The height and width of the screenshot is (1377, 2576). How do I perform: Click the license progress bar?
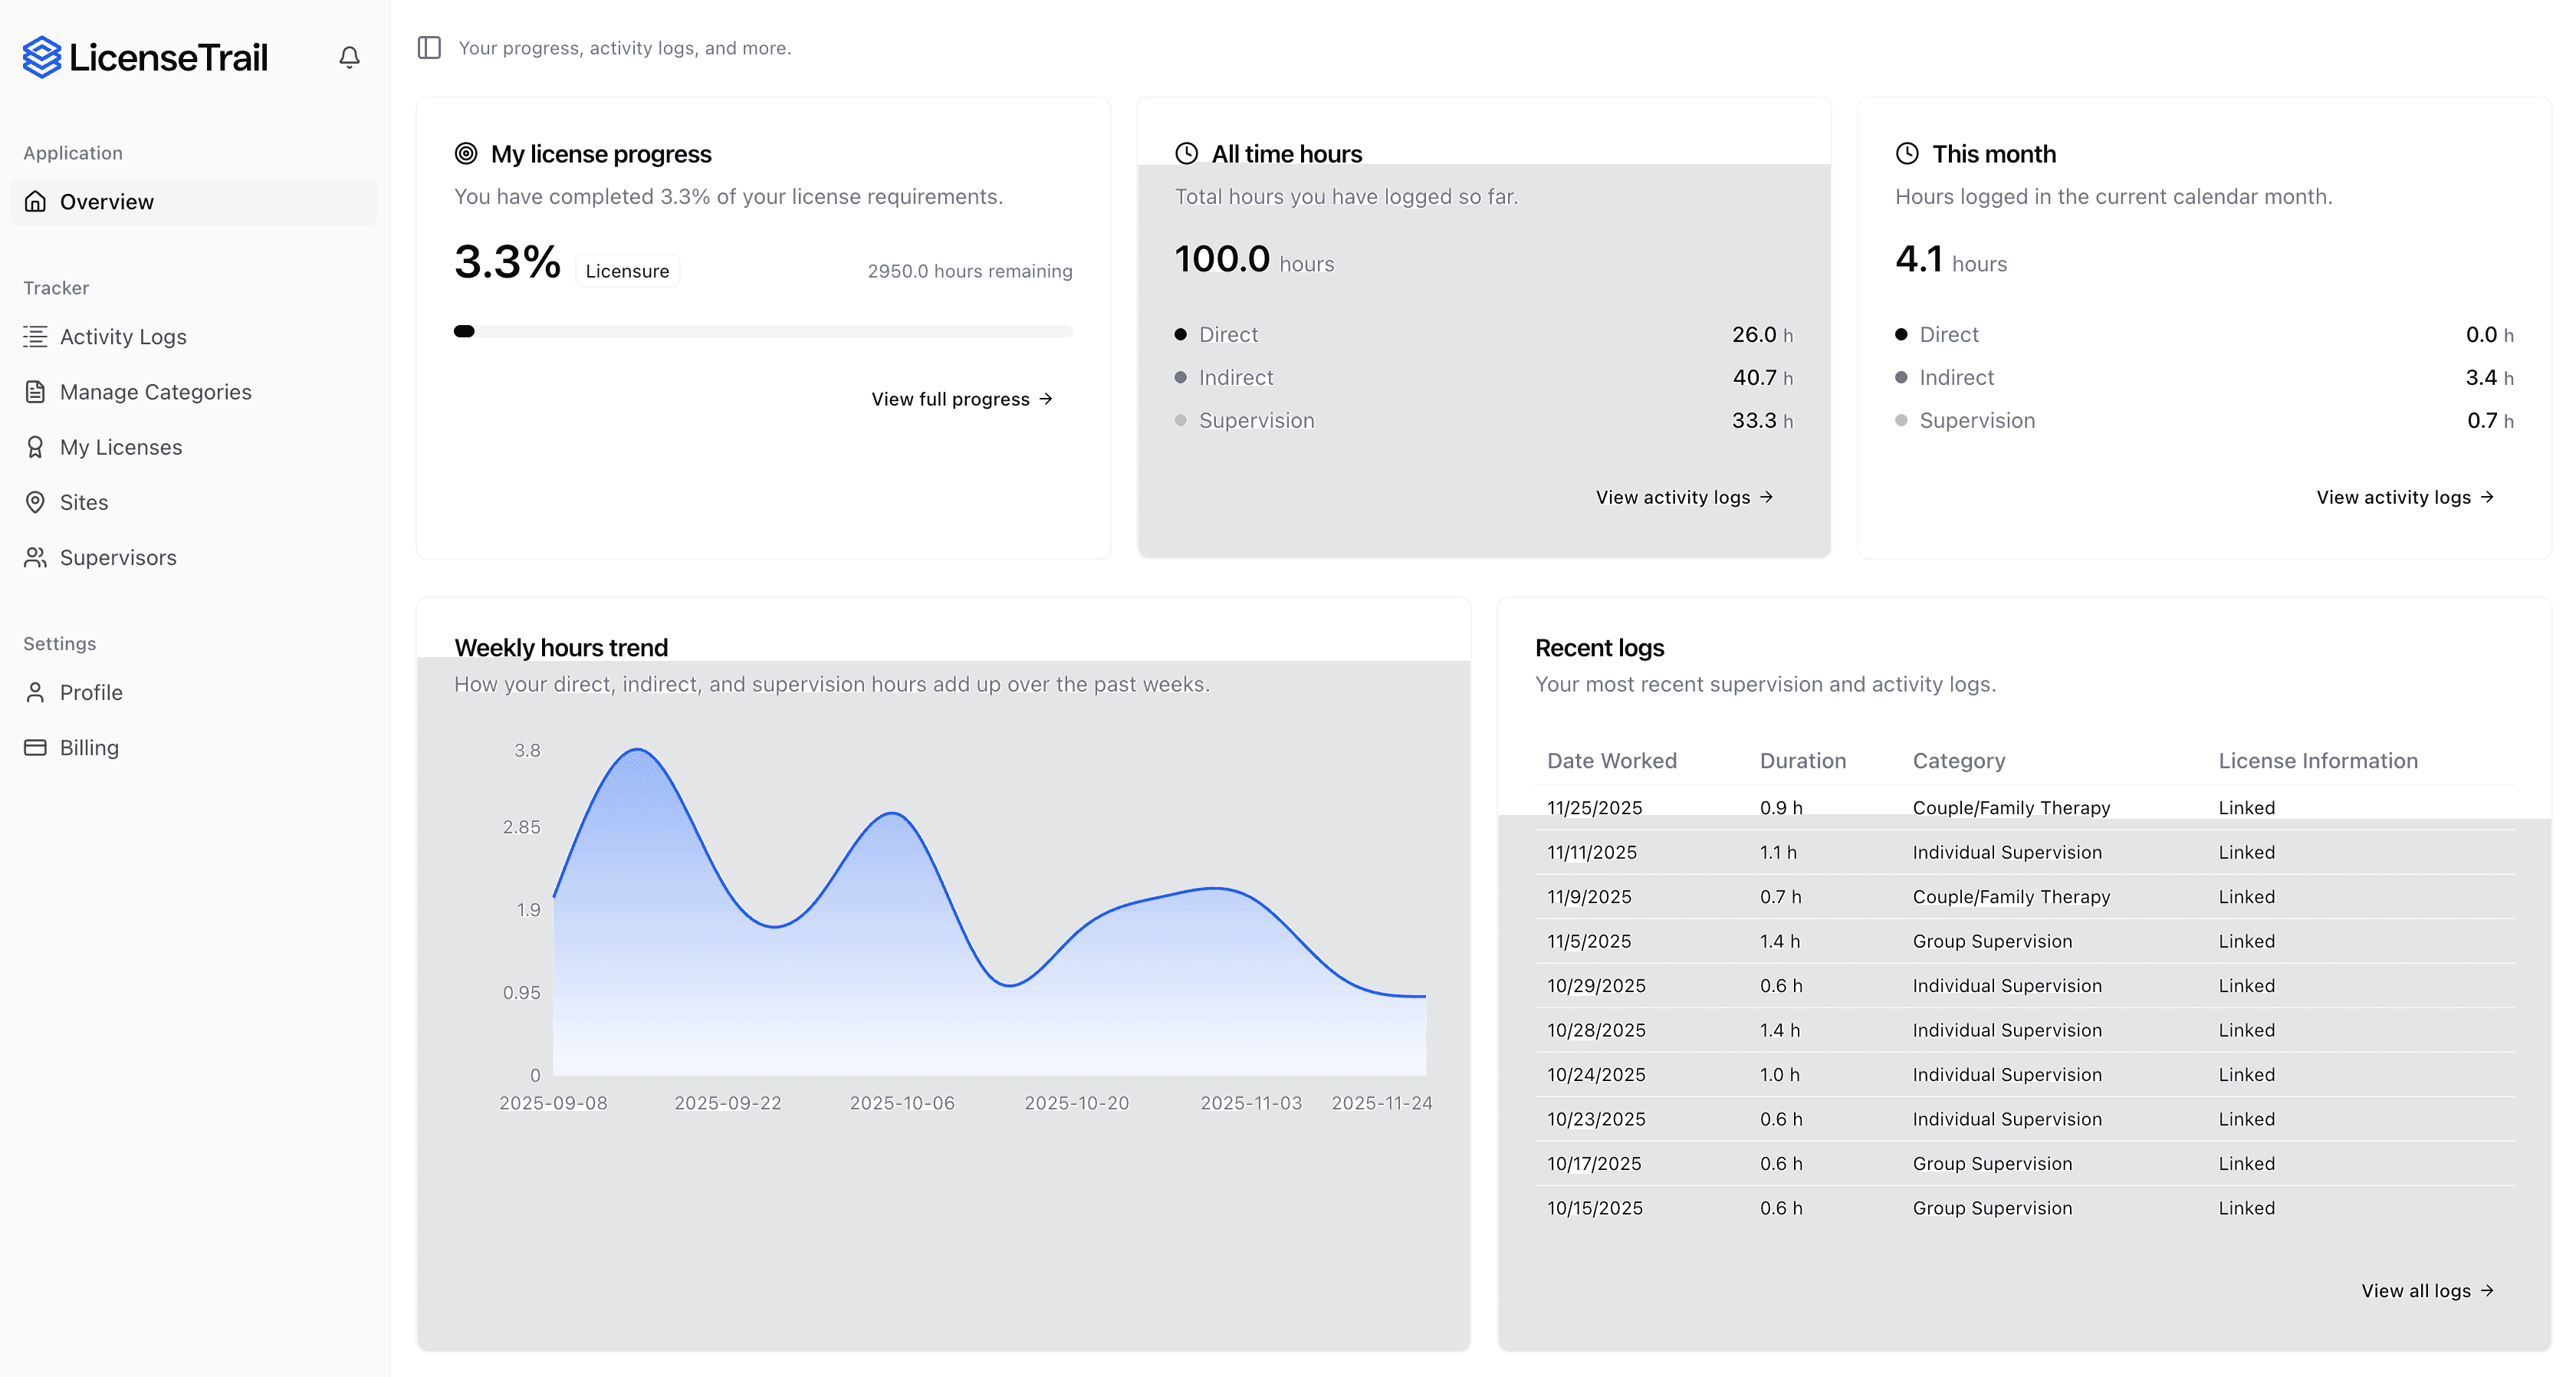click(x=763, y=331)
